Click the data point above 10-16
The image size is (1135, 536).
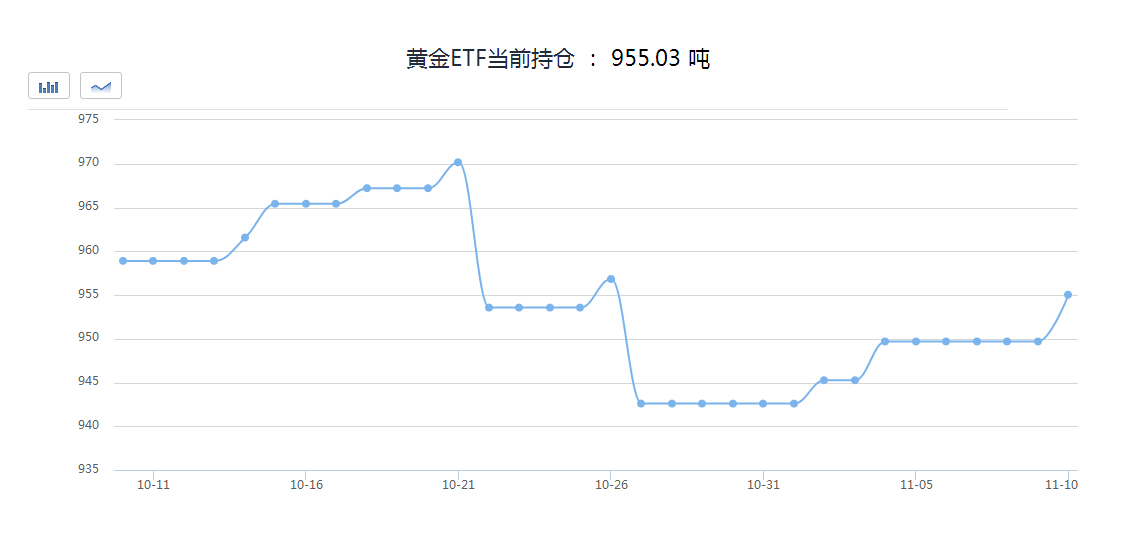click(306, 204)
